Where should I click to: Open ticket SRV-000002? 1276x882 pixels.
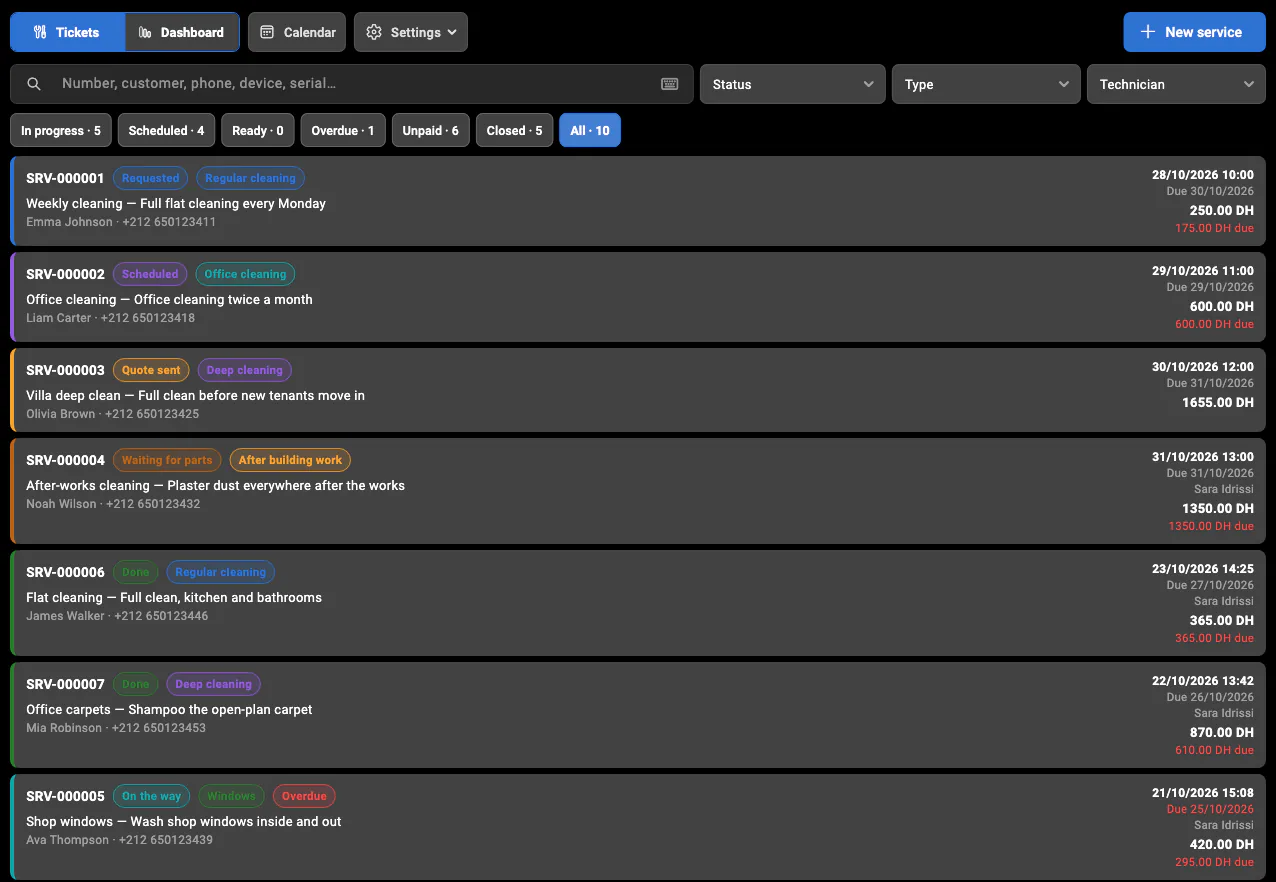[638, 297]
